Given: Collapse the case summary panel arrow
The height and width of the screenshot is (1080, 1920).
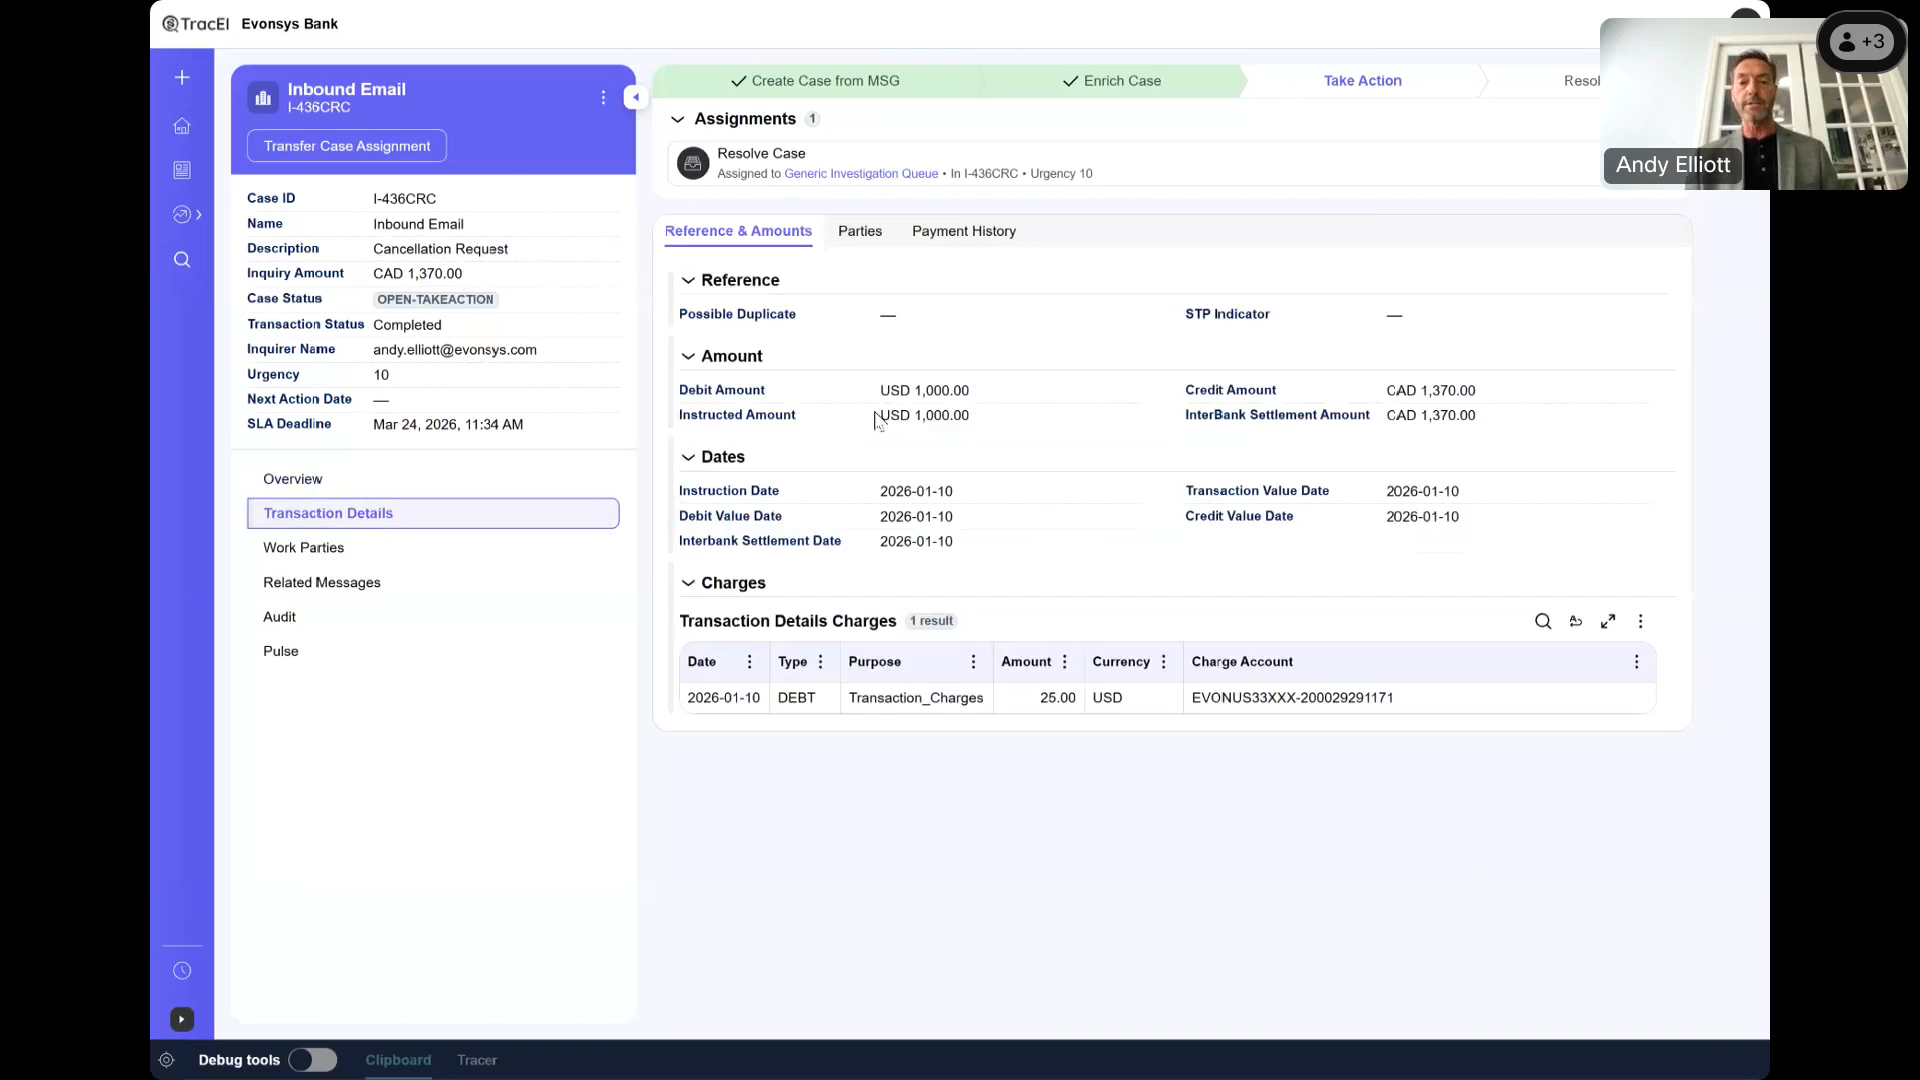Looking at the screenshot, I should 636,97.
